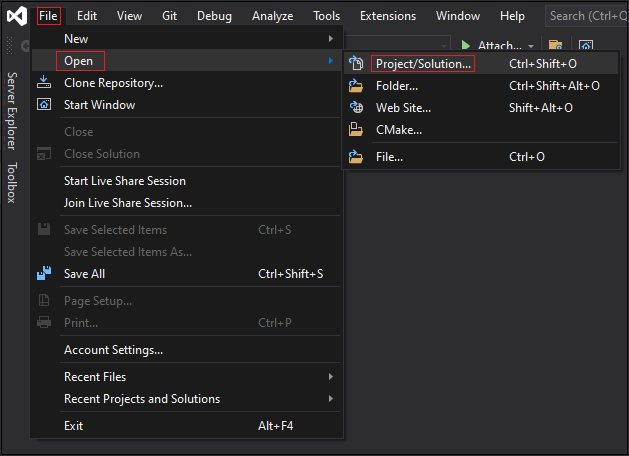Click the Project/Solution submenu icon
This screenshot has width=629, height=456.
[x=356, y=63]
